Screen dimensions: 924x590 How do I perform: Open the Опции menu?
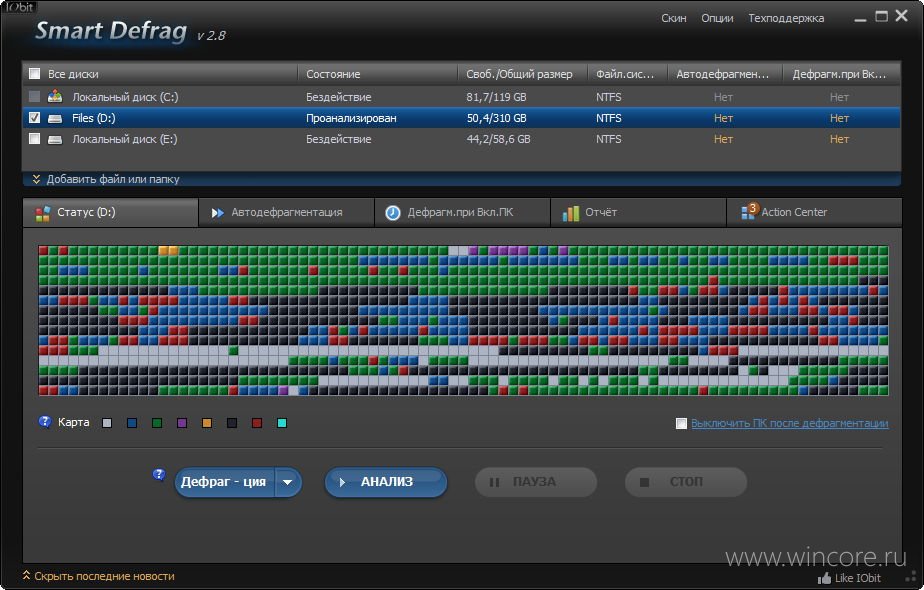[717, 18]
